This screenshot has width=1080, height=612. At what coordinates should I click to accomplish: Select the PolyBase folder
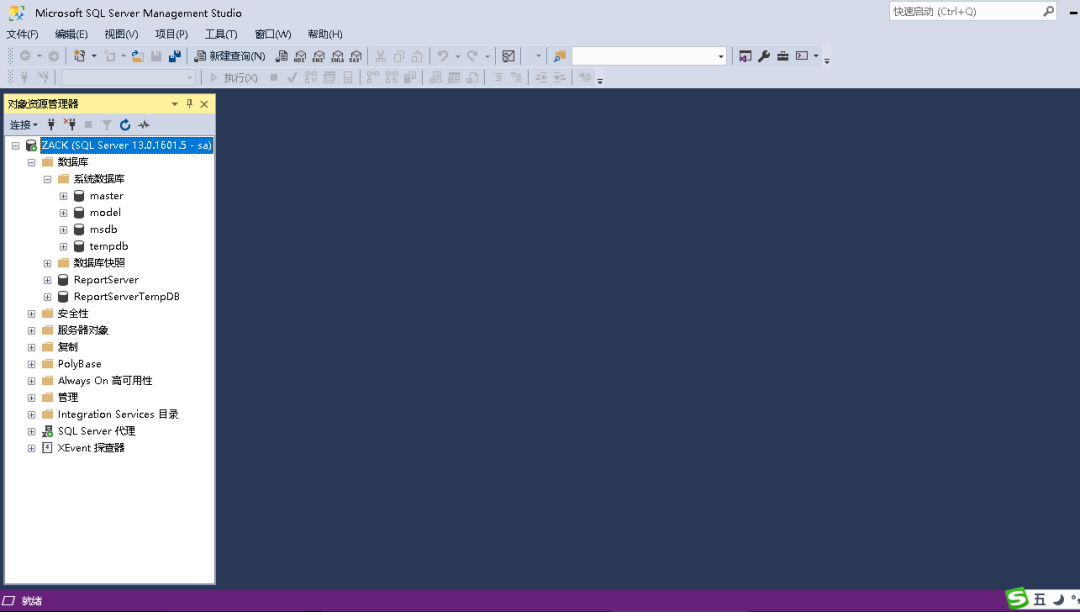[x=79, y=364]
